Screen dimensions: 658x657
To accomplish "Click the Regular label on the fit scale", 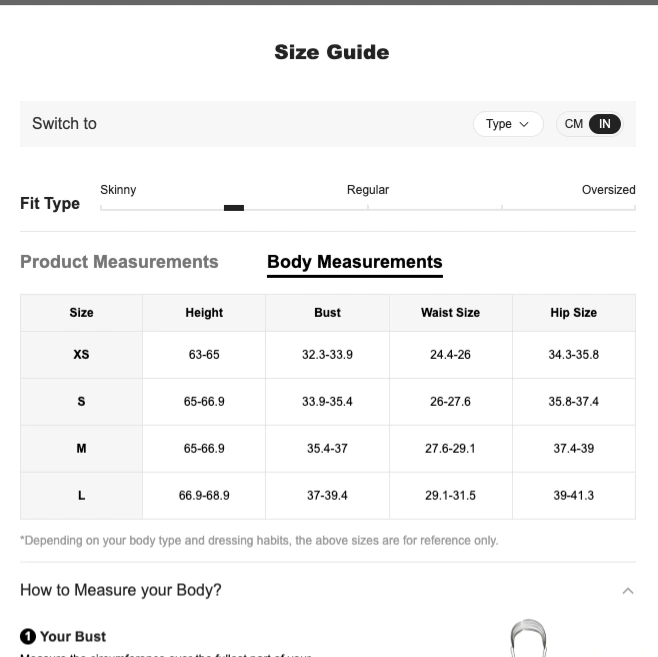I will pyautogui.click(x=368, y=190).
